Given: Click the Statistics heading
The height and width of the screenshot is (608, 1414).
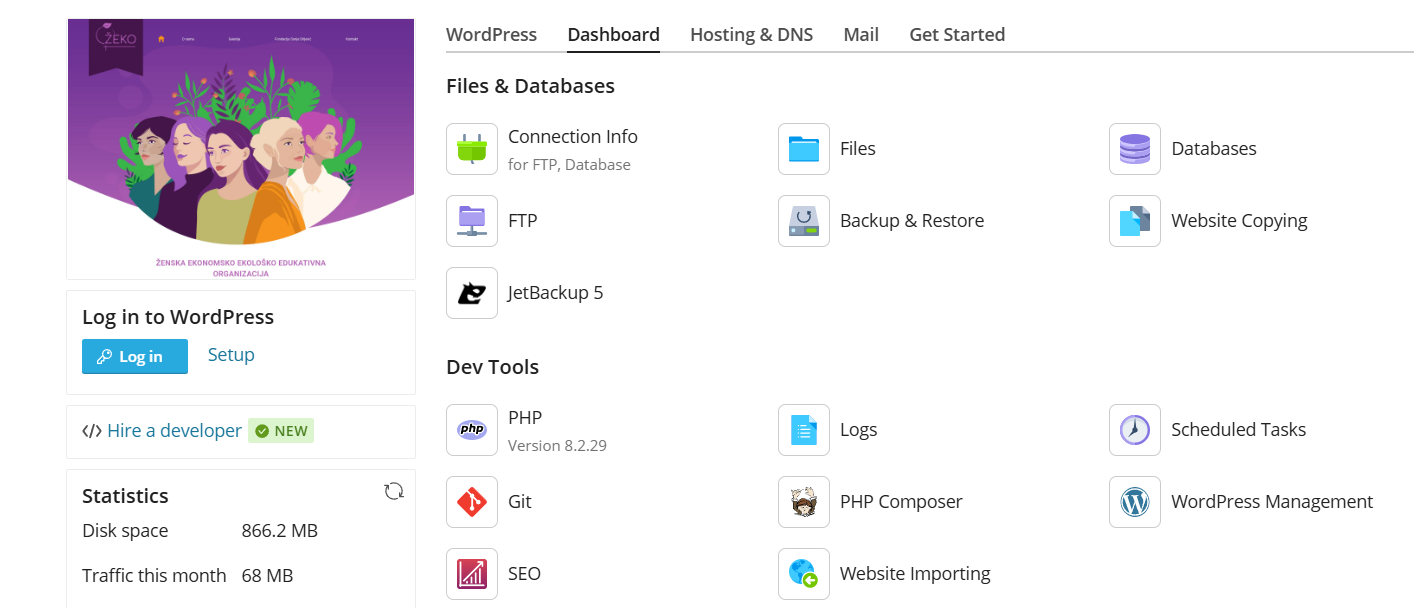Looking at the screenshot, I should pos(125,496).
